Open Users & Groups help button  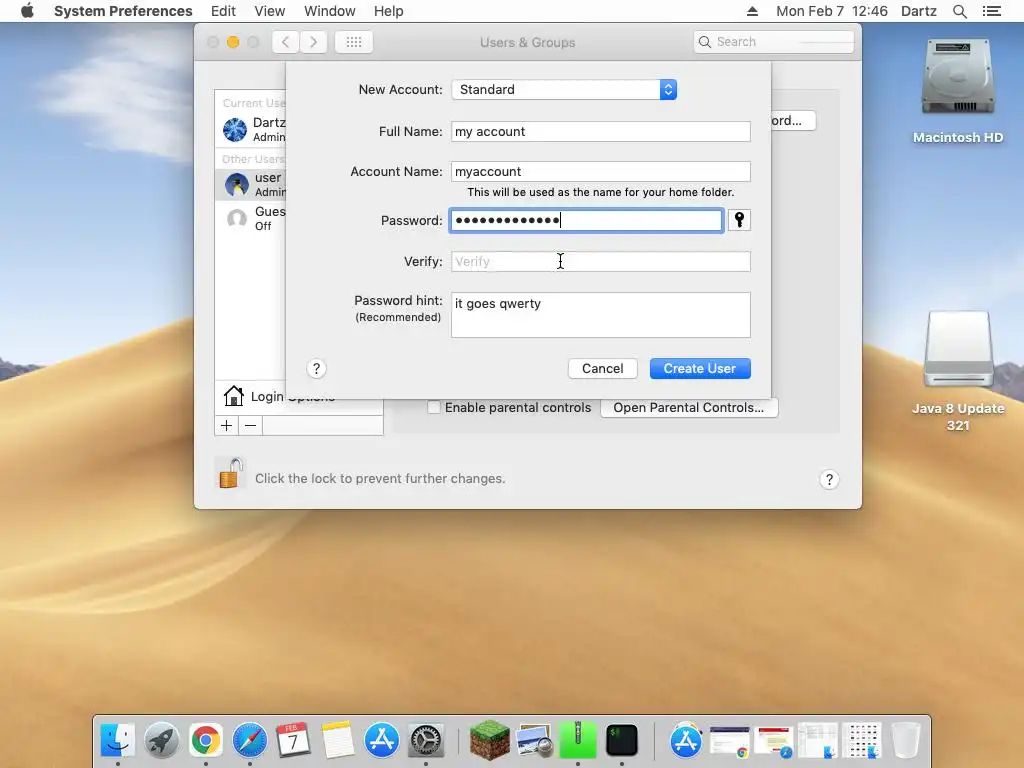829,479
